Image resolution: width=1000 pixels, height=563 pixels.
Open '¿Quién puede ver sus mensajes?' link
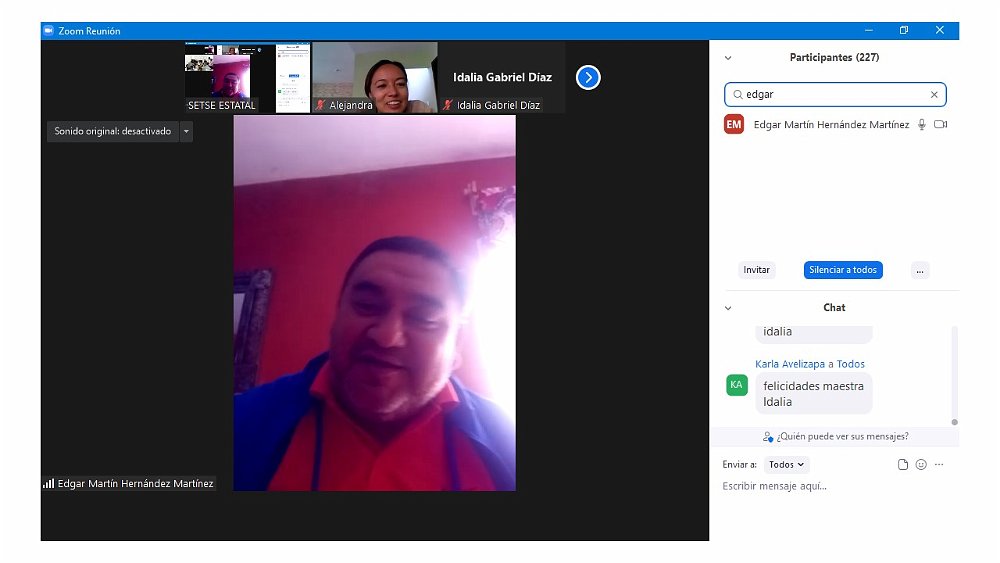coord(834,437)
